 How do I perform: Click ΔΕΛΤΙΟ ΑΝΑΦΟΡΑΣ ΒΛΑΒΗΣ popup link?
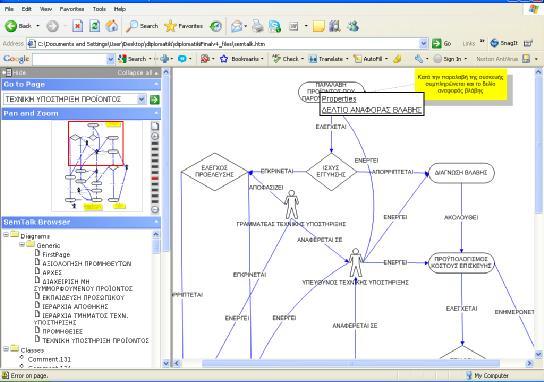point(372,110)
